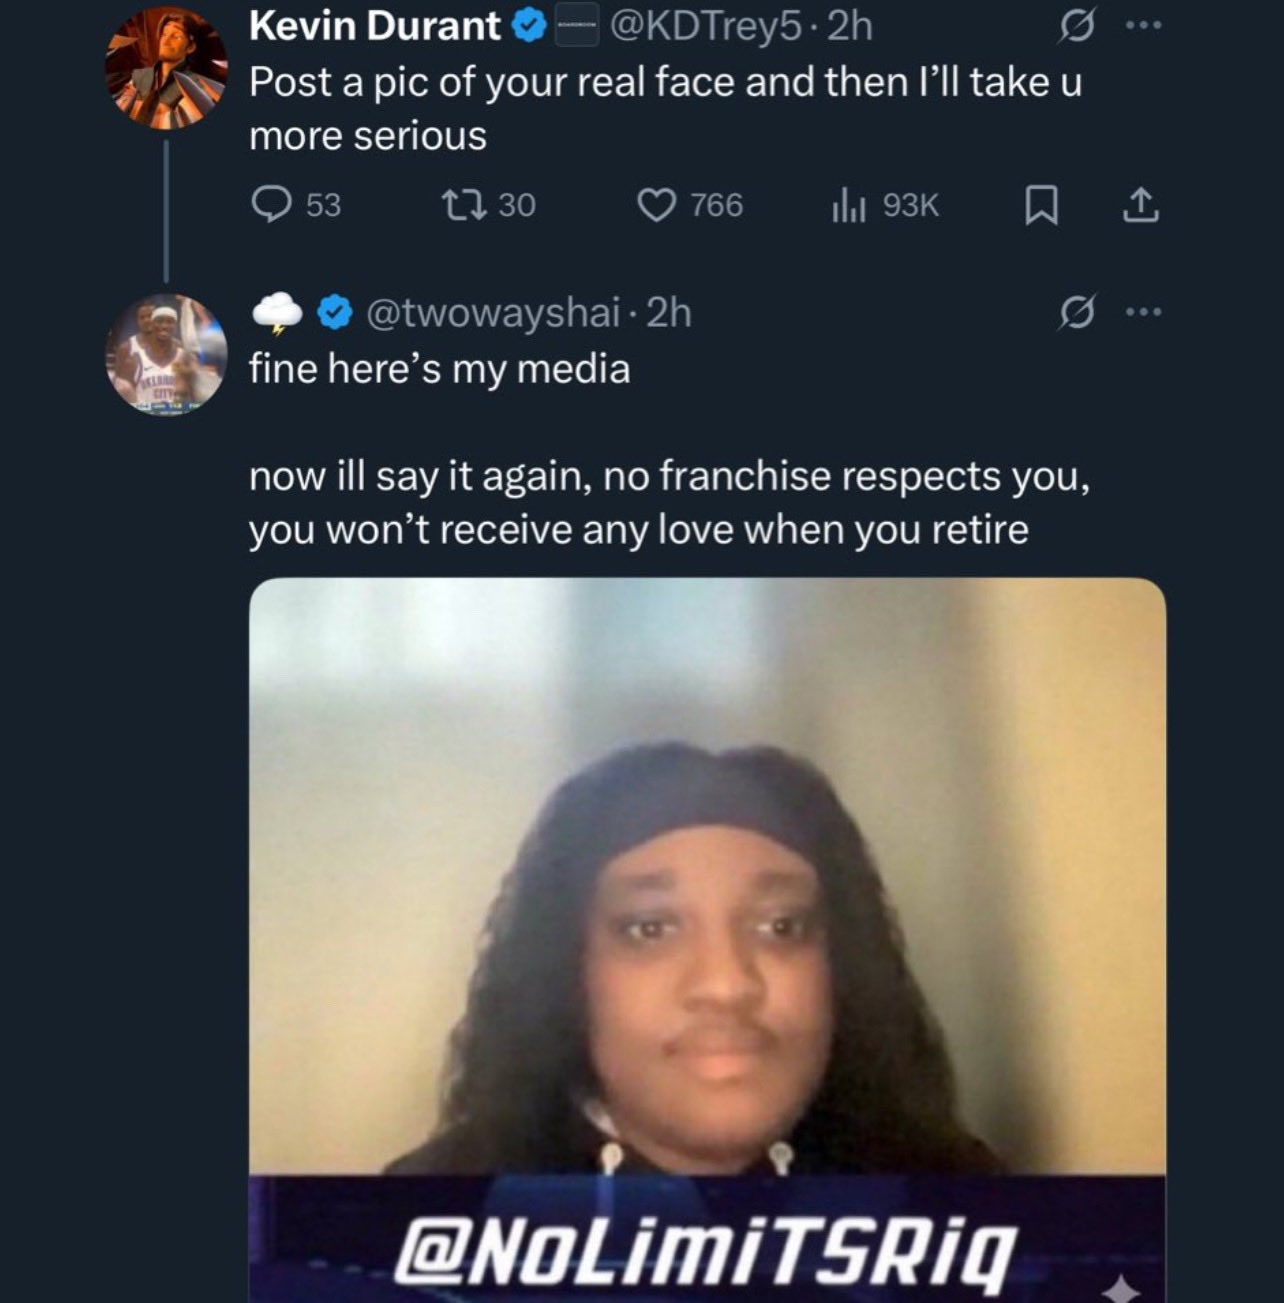Bookmark Kevin Durant's tweet
This screenshot has height=1303, width=1284.
click(1040, 206)
